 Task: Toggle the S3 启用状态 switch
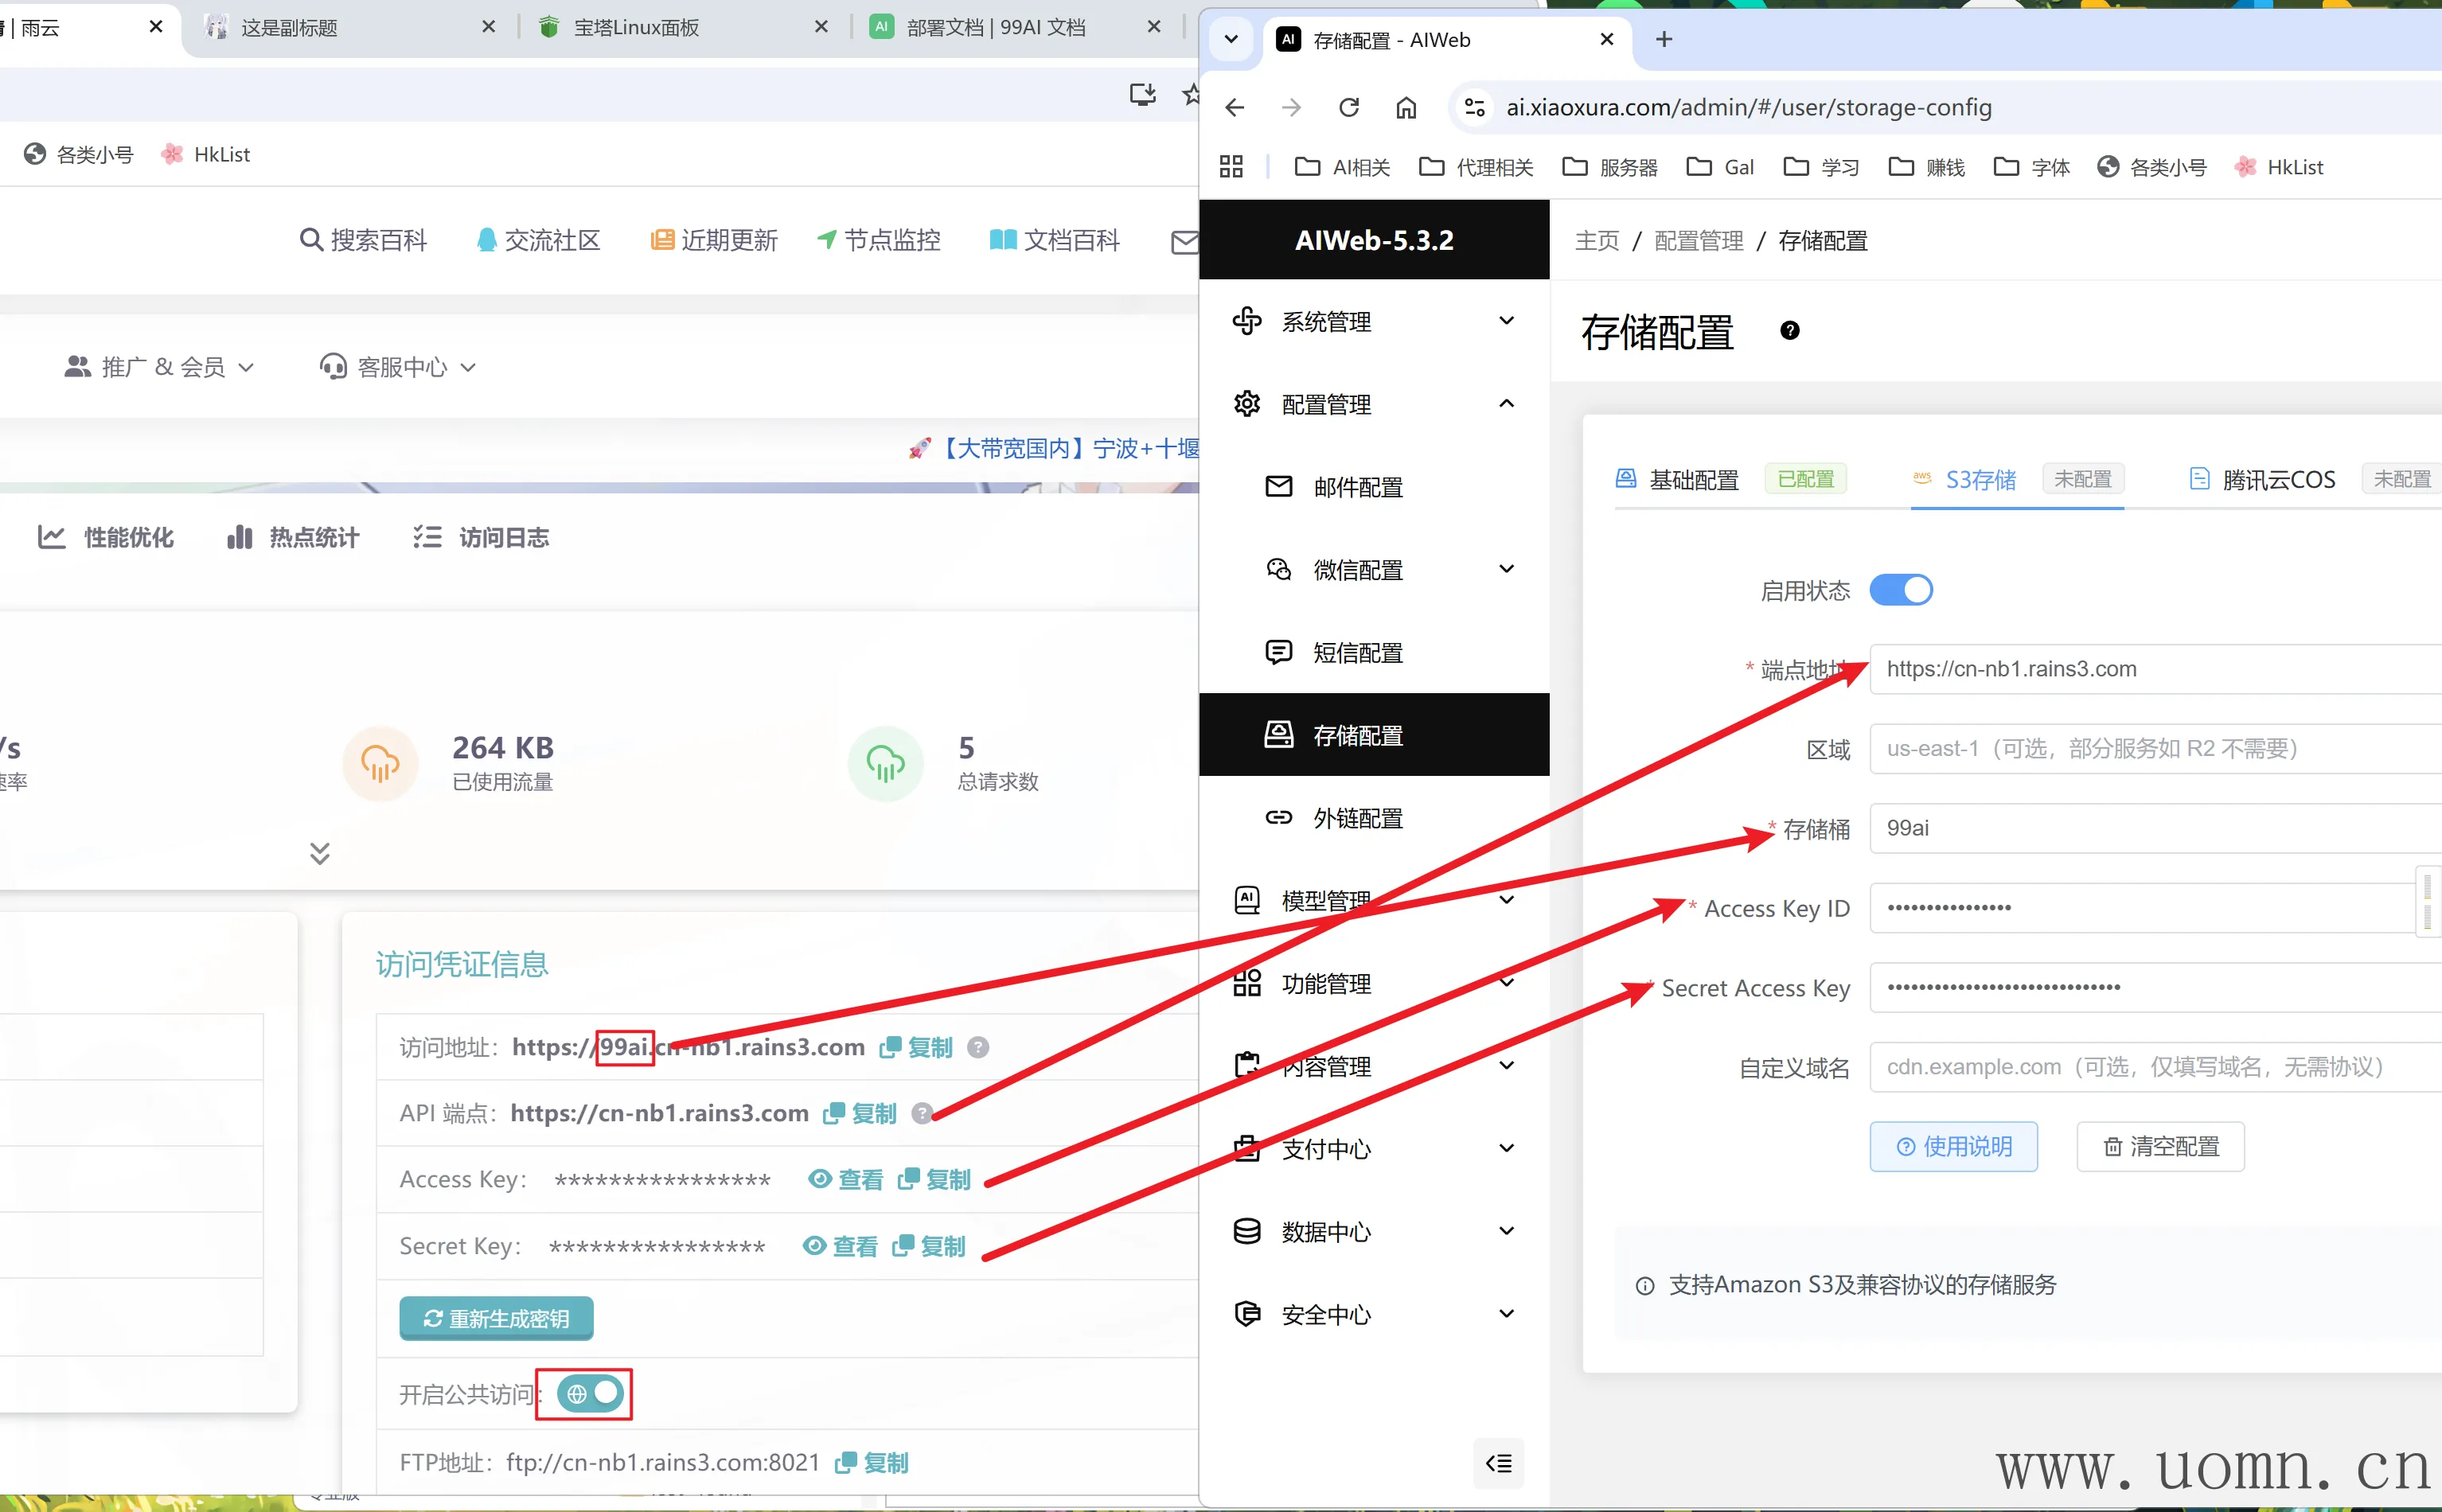click(x=1900, y=590)
